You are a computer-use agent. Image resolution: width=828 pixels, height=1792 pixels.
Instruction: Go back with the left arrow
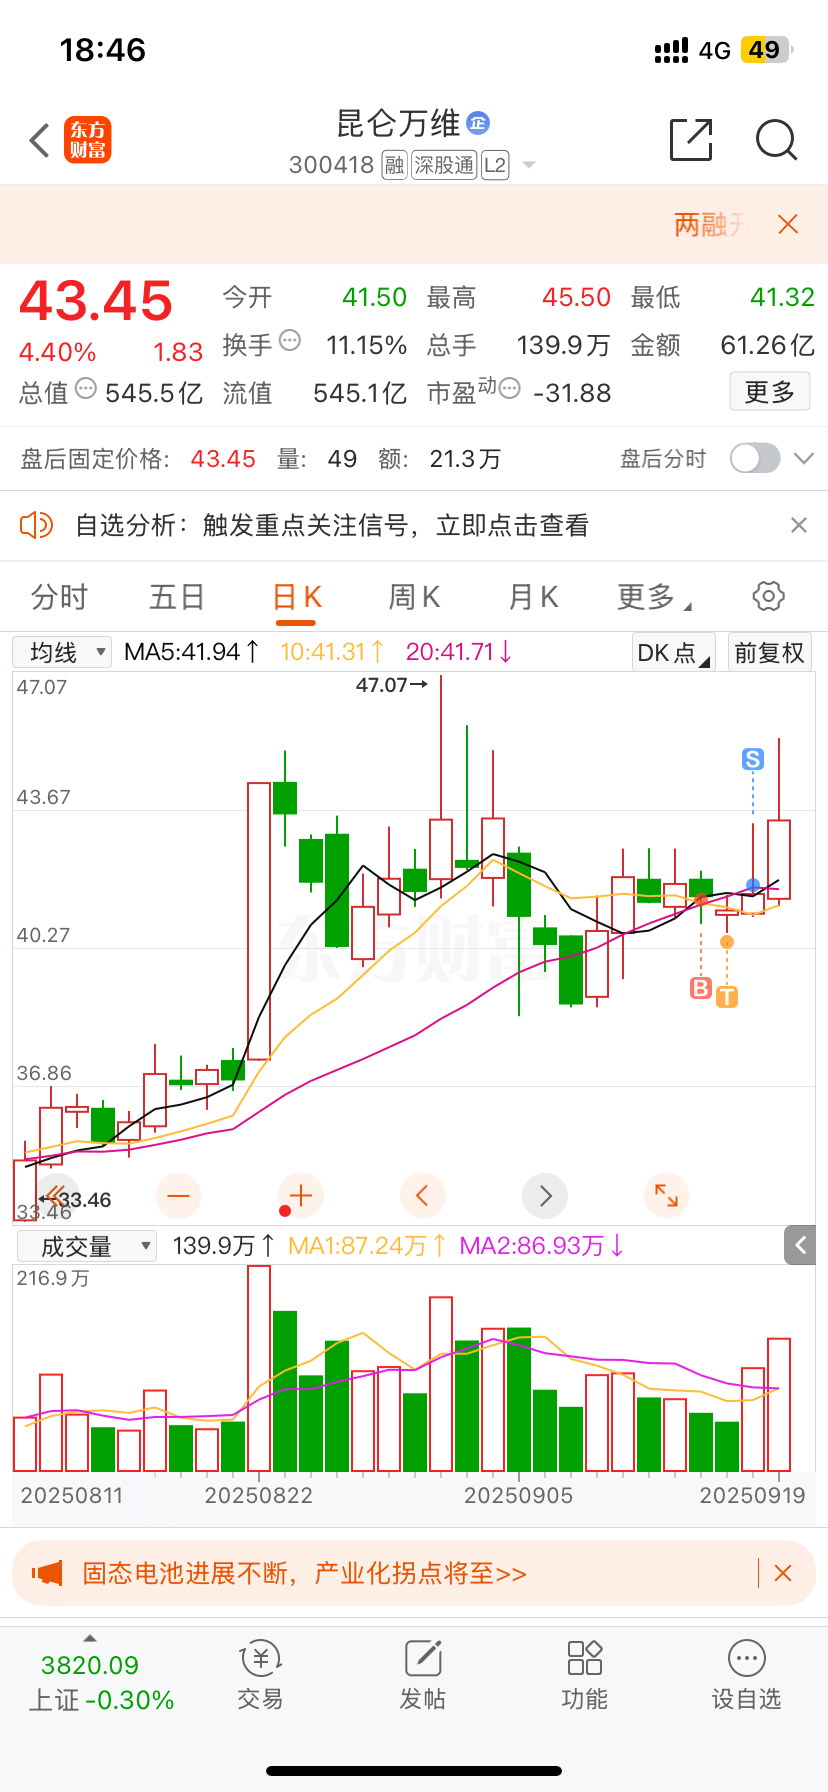pyautogui.click(x=40, y=140)
